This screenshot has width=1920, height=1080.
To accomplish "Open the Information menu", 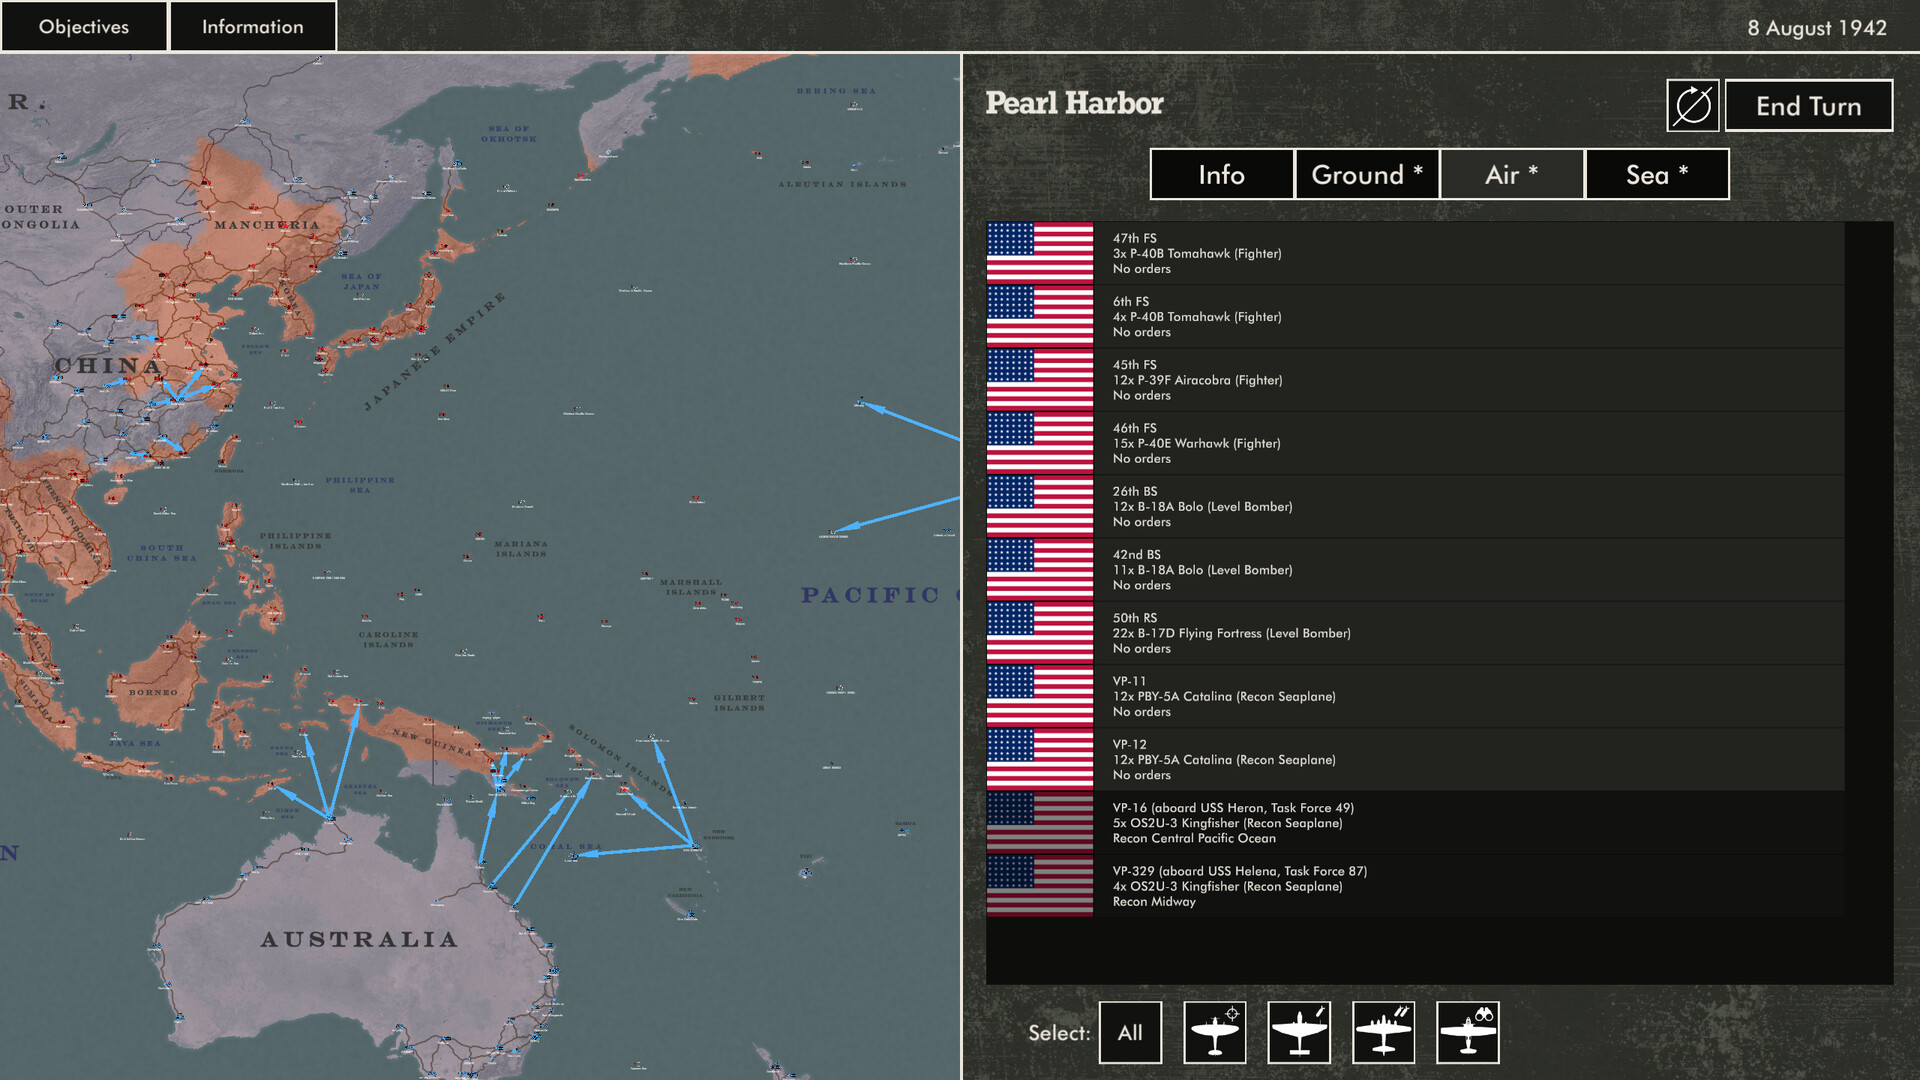I will pos(252,26).
